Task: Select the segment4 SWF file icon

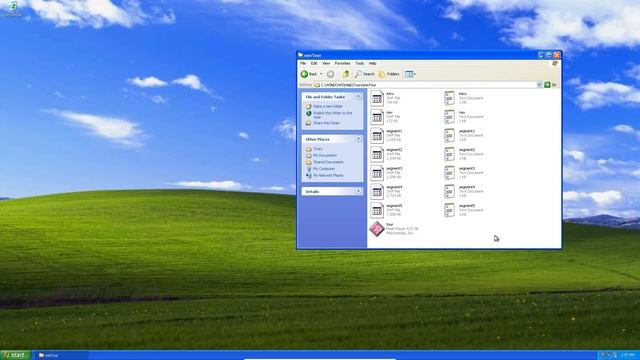Action: tap(377, 191)
